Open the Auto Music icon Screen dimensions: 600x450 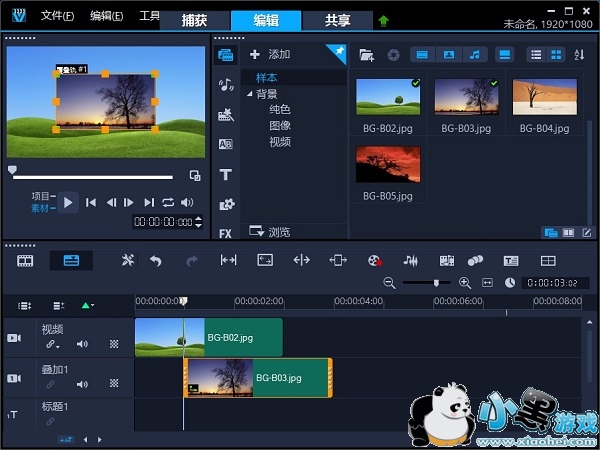click(447, 261)
